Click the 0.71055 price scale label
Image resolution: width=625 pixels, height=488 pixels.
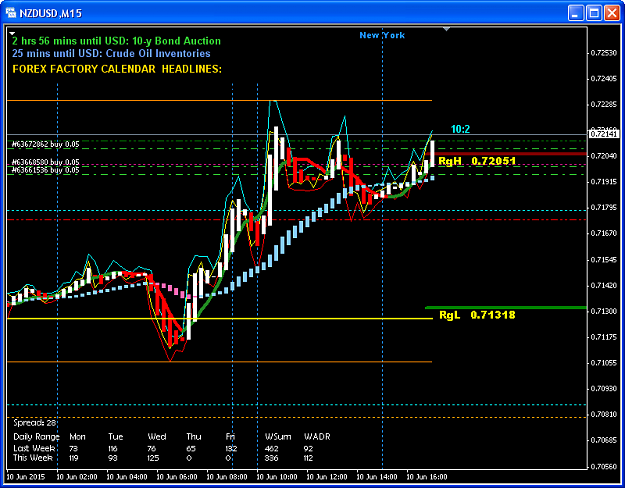tap(604, 362)
